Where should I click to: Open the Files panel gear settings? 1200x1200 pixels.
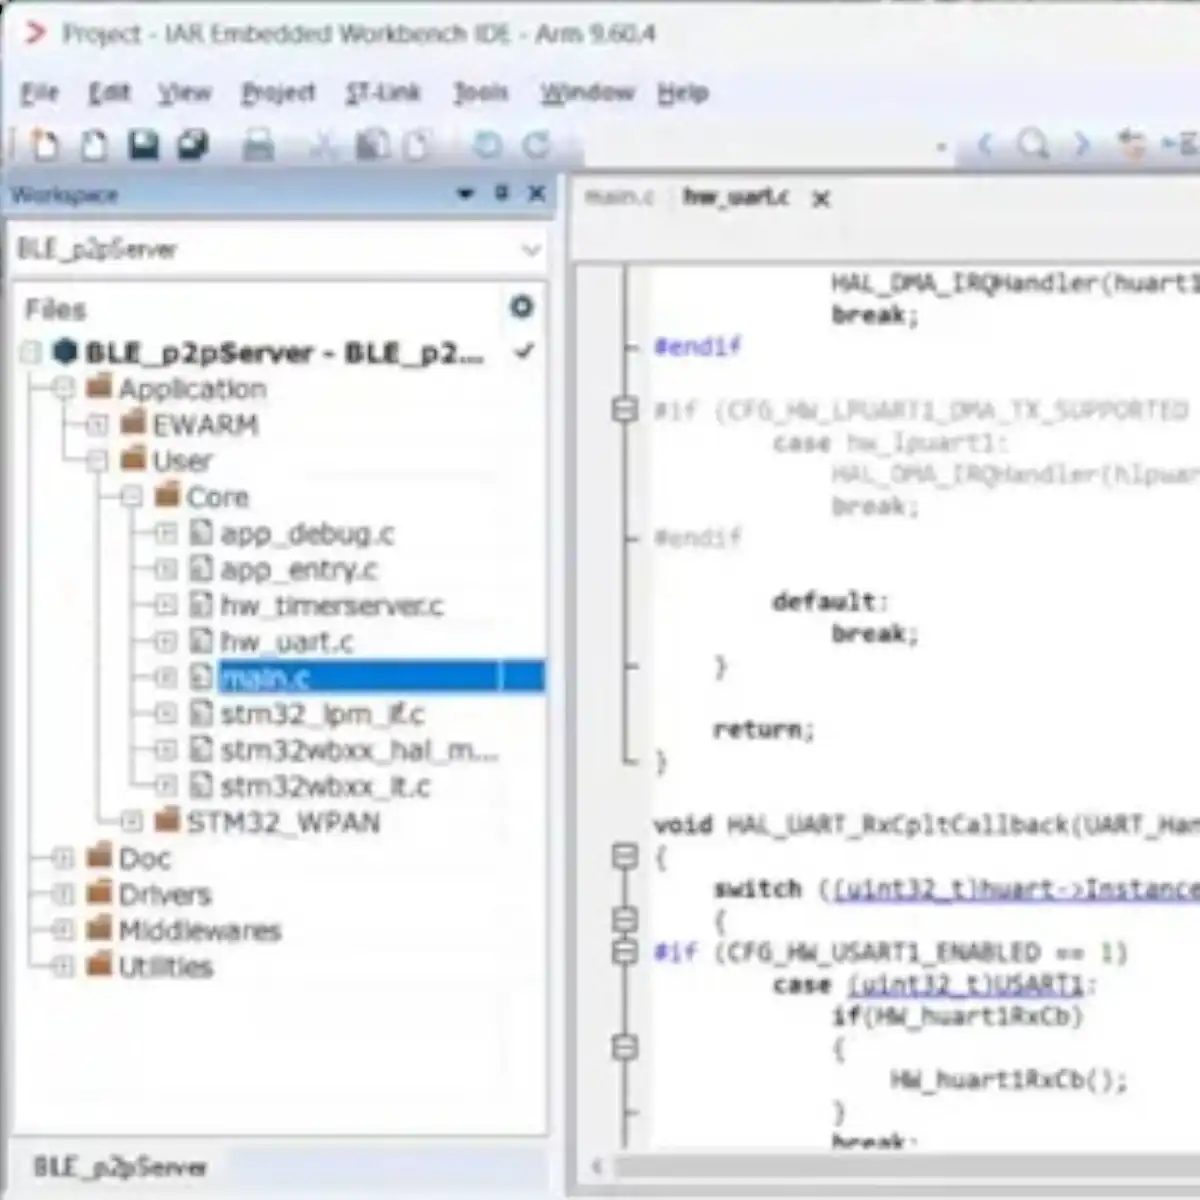[521, 307]
